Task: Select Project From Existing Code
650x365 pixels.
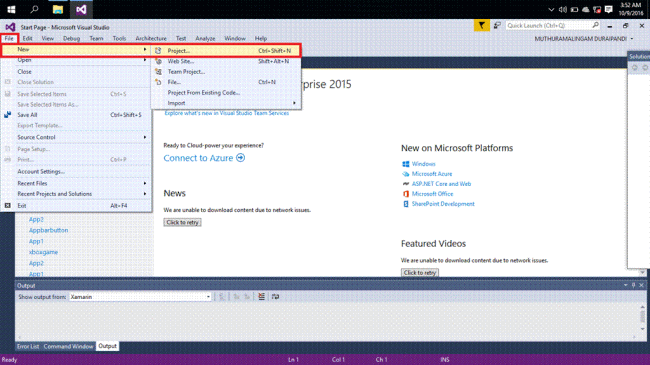Action: [x=226, y=92]
